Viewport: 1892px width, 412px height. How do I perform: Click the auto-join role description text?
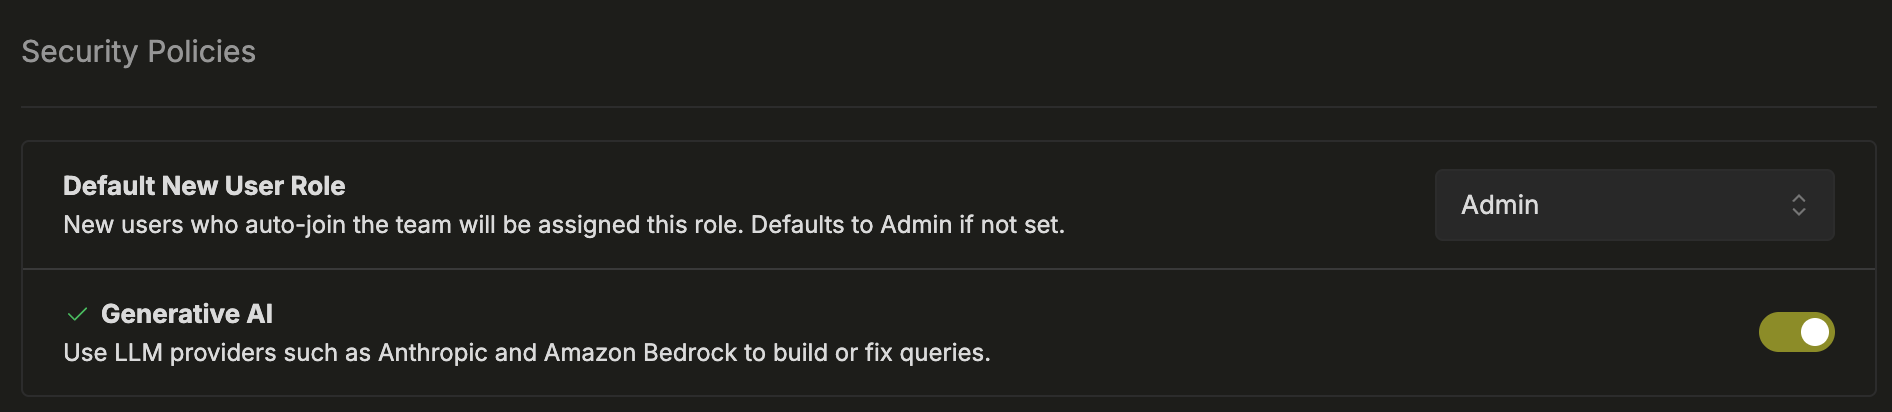pyautogui.click(x=564, y=225)
